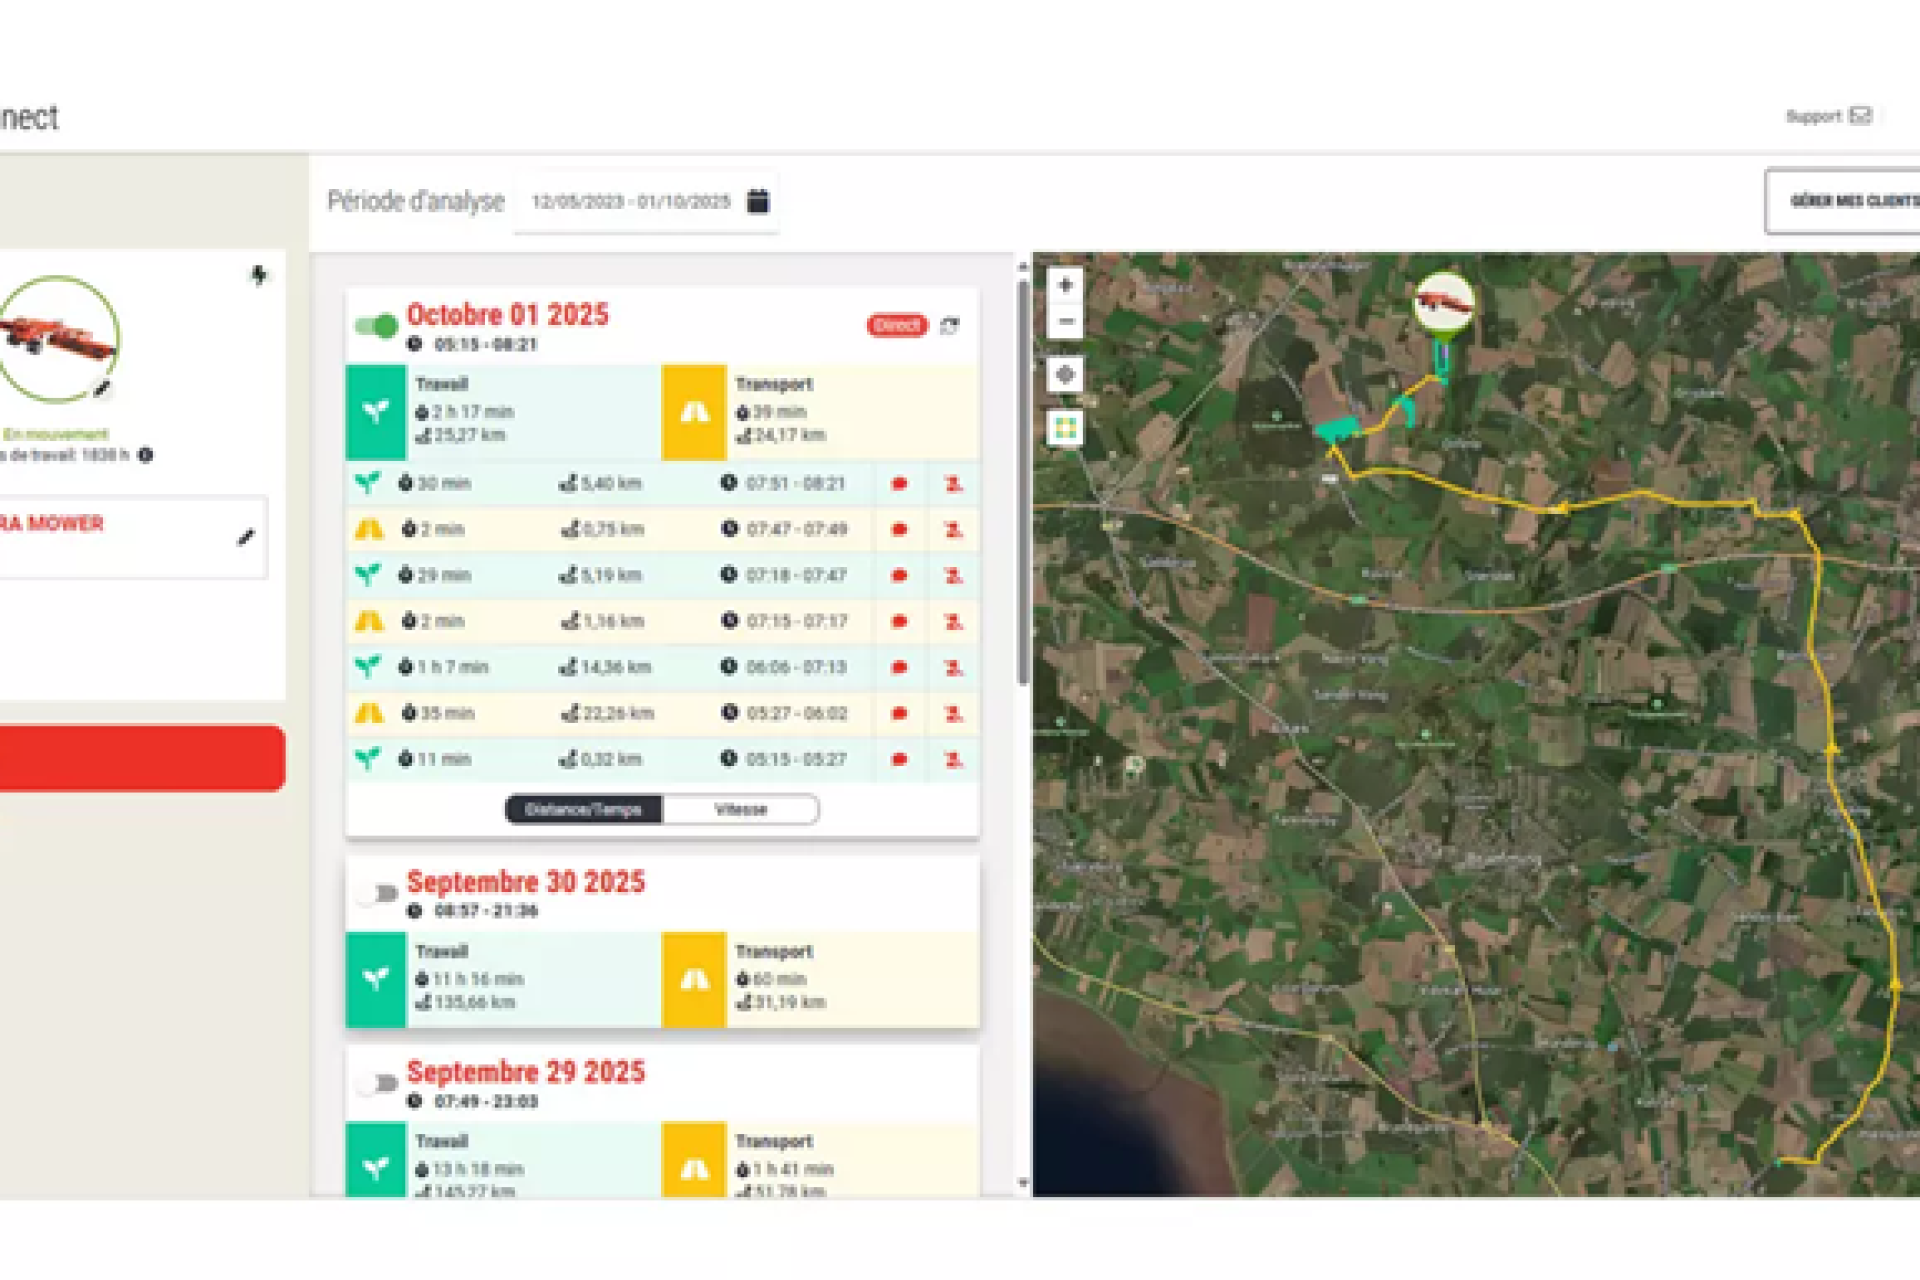The width and height of the screenshot is (1920, 1280).
Task: Open the calendar date picker icon
Action: (758, 201)
